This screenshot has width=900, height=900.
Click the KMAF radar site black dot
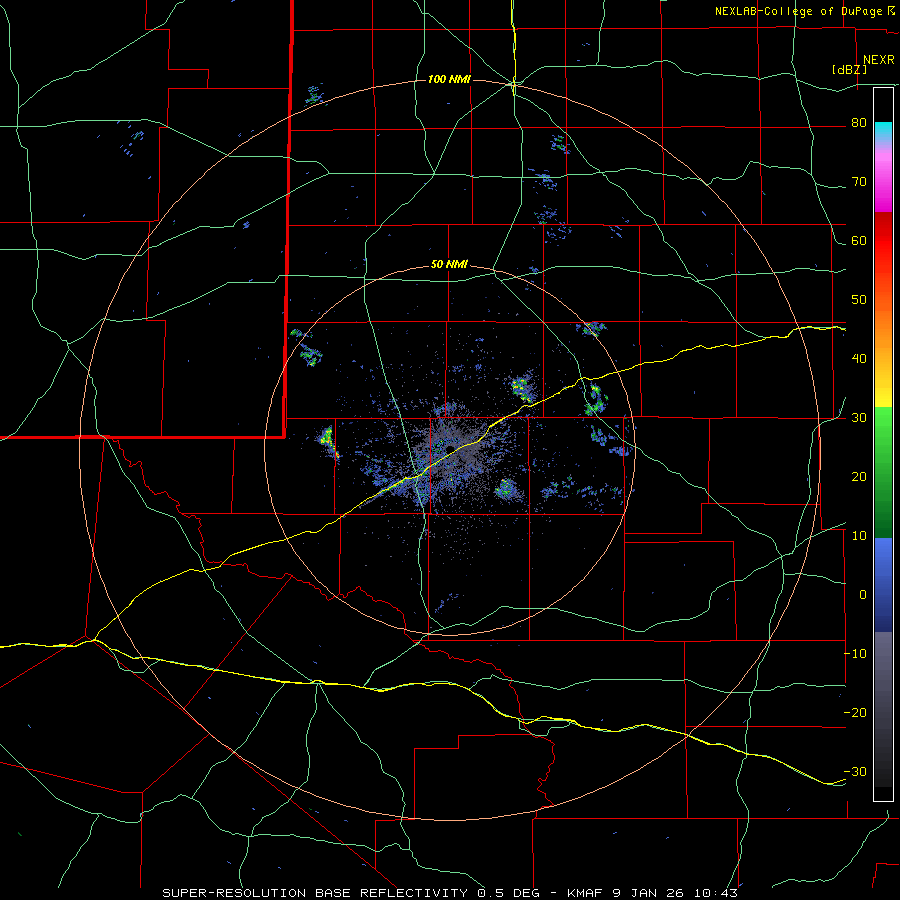click(x=451, y=448)
